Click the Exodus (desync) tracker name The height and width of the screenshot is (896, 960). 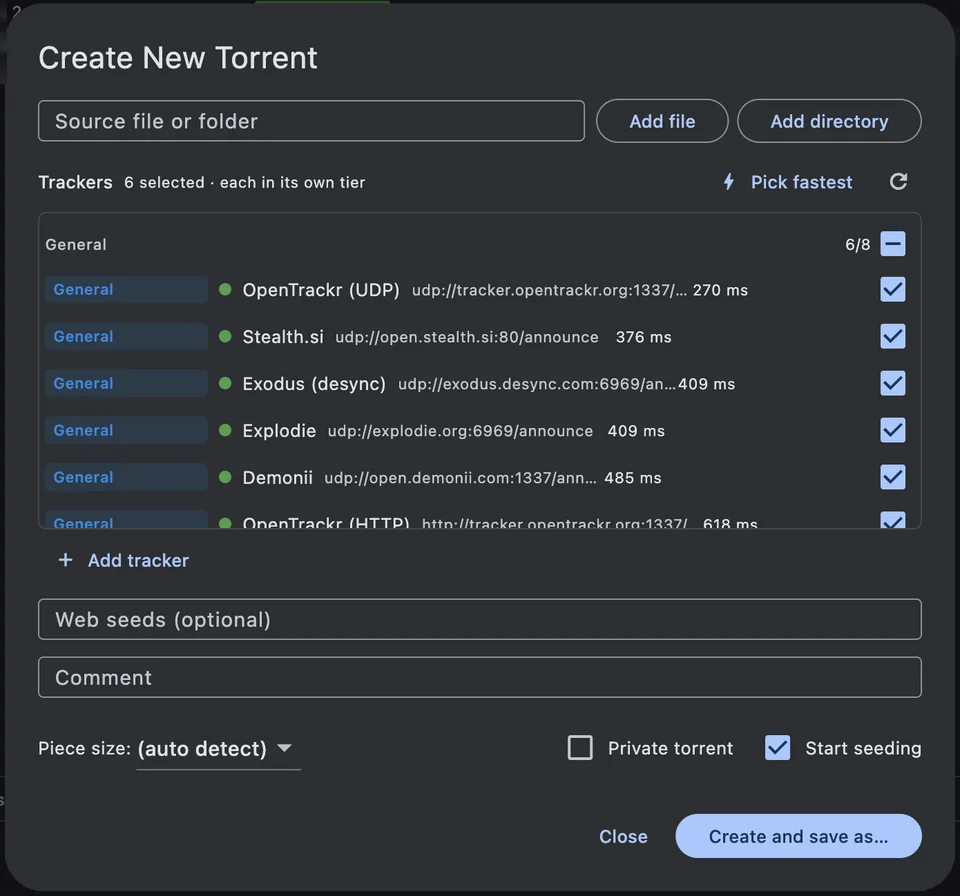click(x=314, y=384)
